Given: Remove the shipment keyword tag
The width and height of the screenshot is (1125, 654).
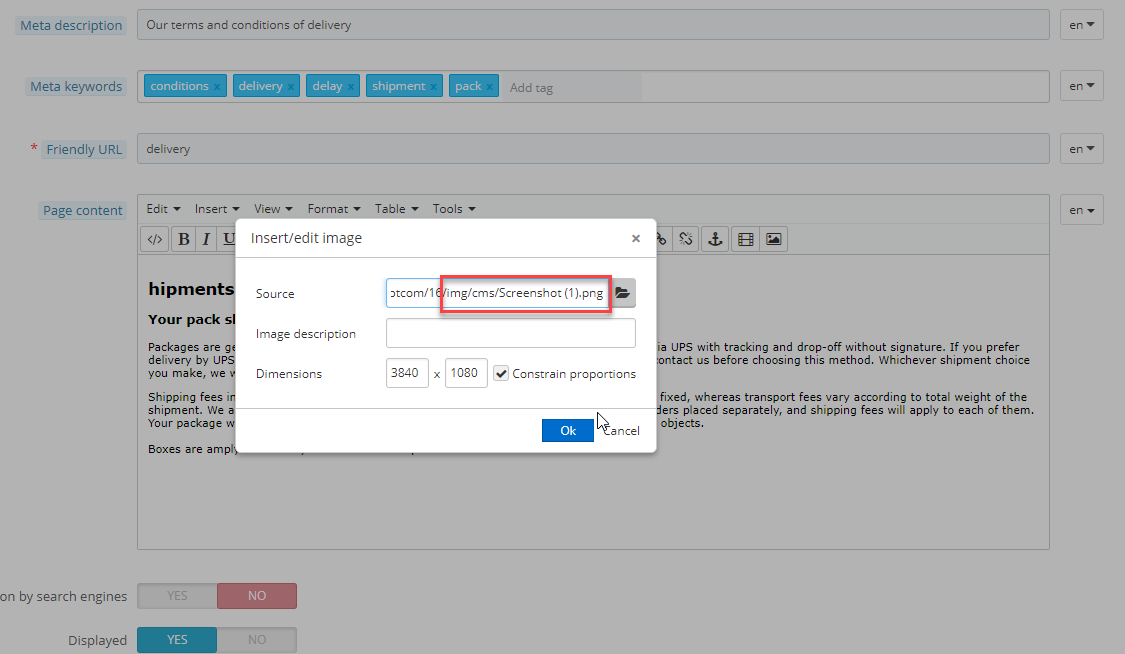Looking at the screenshot, I should tap(433, 87).
